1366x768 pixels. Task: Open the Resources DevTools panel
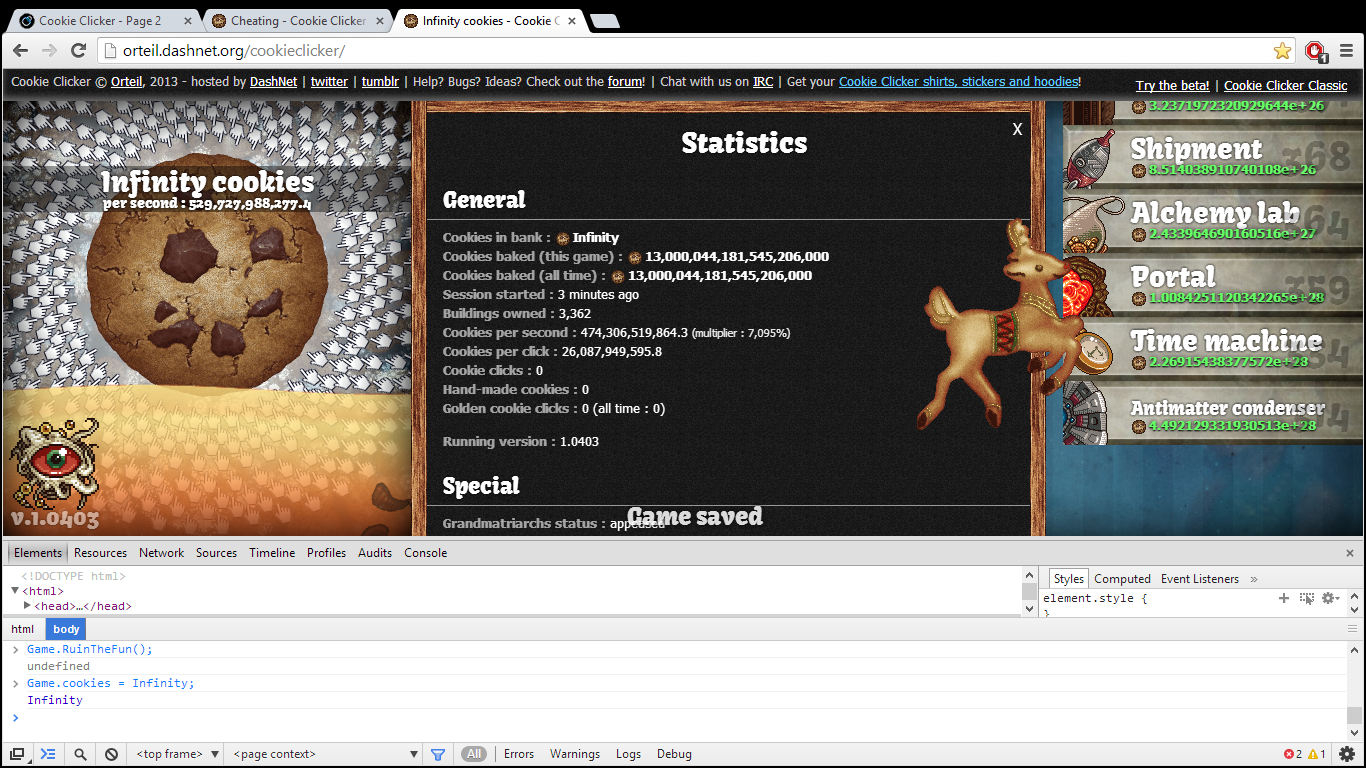(x=100, y=553)
